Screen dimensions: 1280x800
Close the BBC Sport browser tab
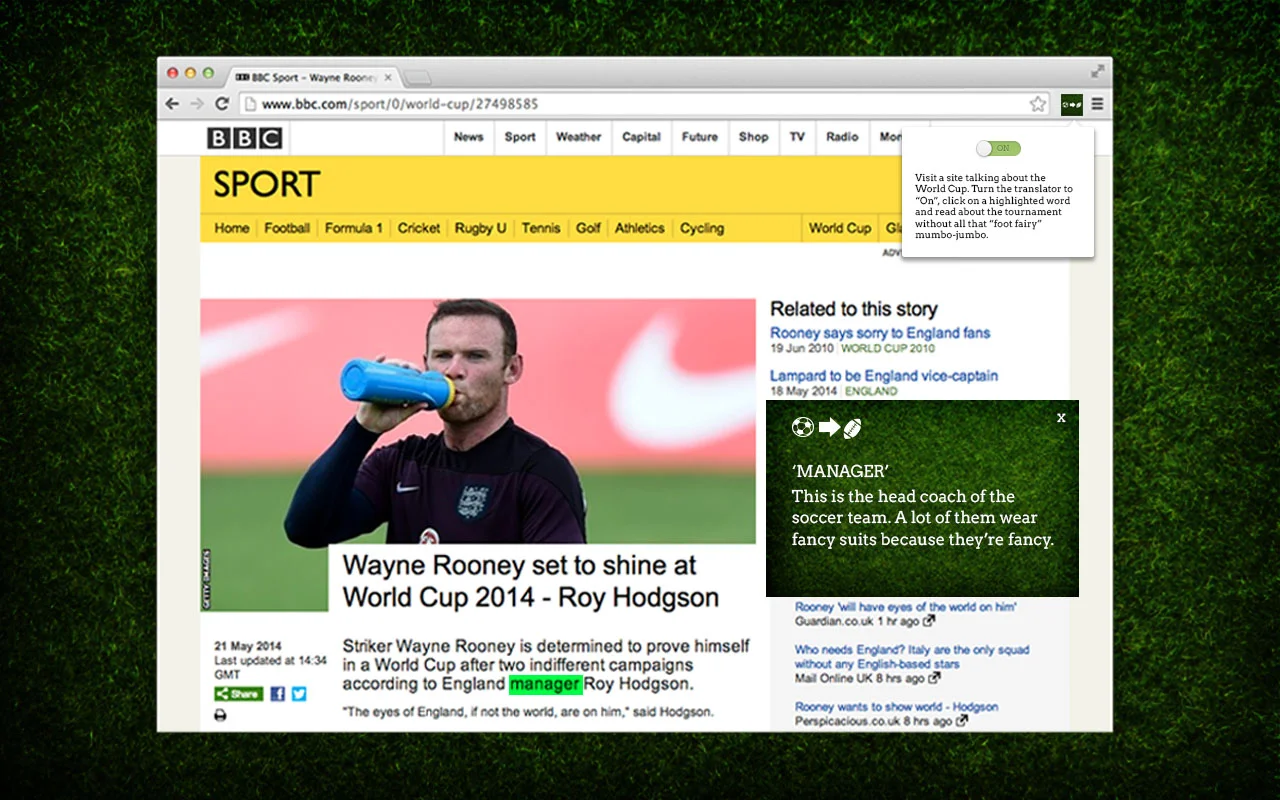[389, 77]
